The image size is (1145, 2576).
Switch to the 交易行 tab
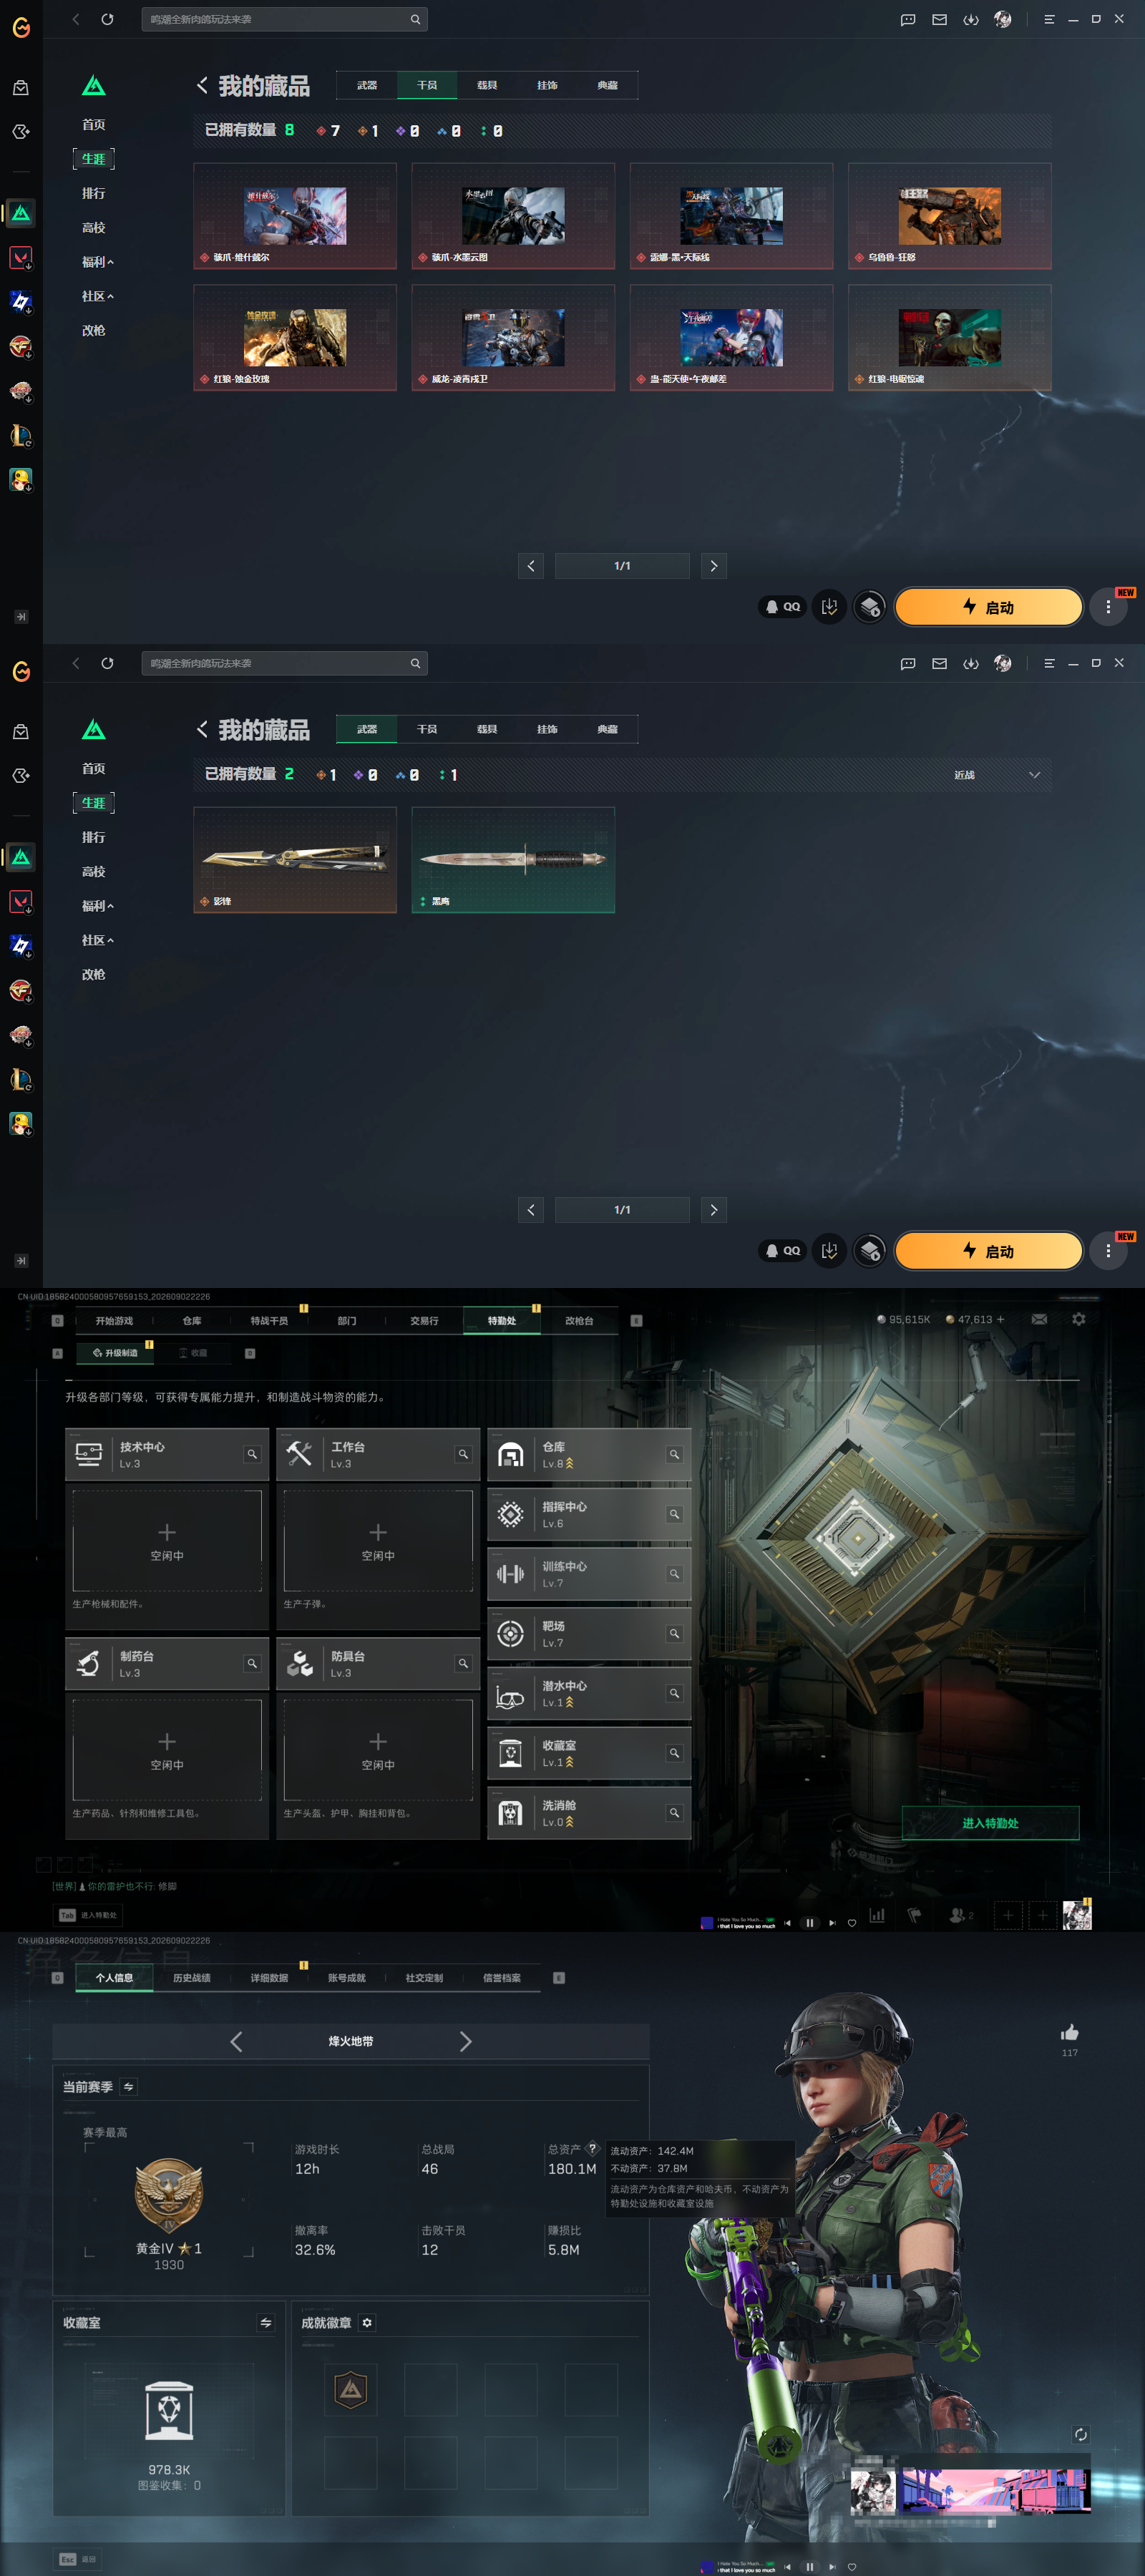pyautogui.click(x=424, y=1321)
